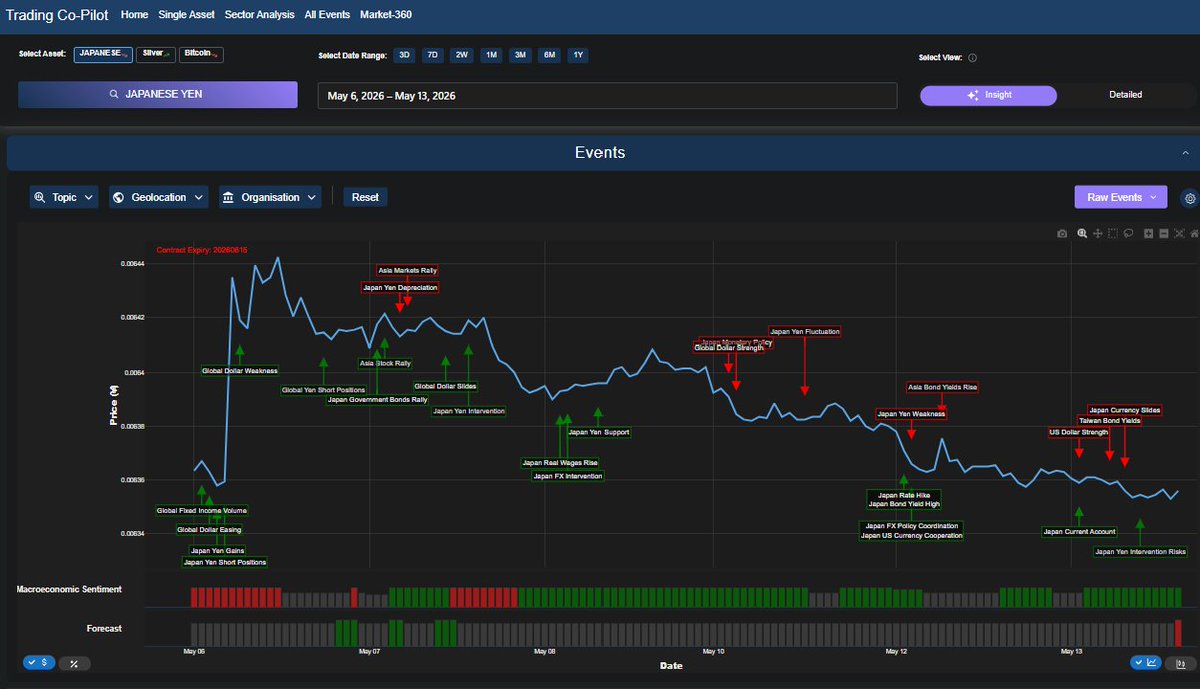Open events settings gear icon
Viewport: 1200px width, 689px height.
[1189, 198]
